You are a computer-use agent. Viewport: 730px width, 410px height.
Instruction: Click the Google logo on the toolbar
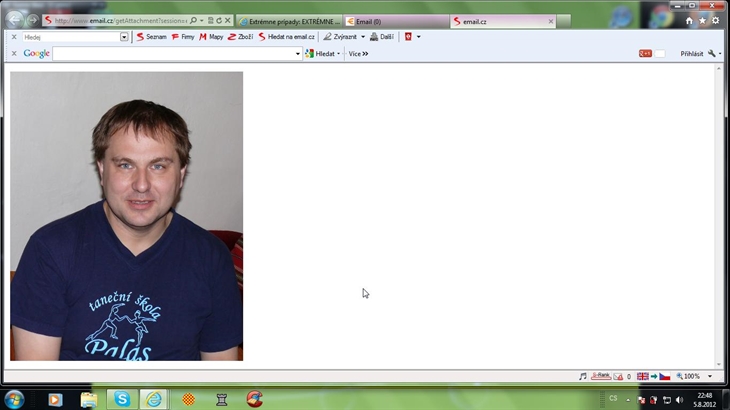(36, 54)
